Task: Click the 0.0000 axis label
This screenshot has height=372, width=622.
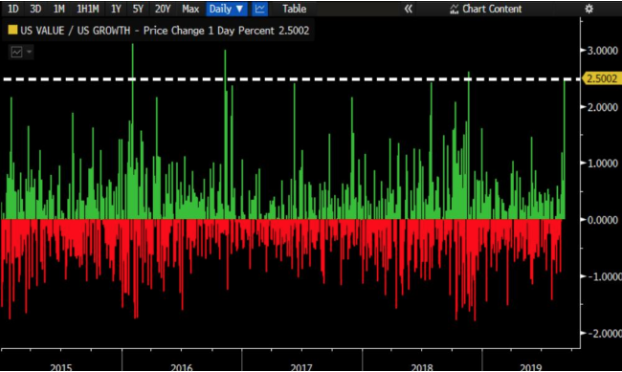Action: pyautogui.click(x=602, y=220)
